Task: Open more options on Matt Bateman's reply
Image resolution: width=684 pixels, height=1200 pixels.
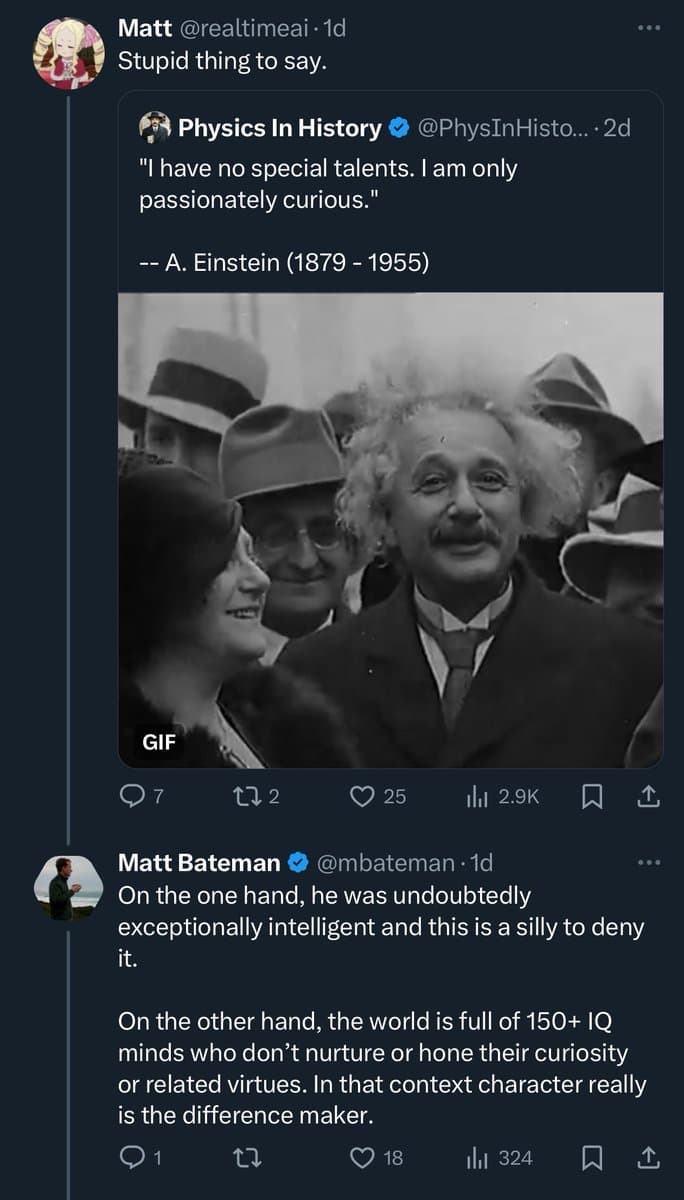Action: click(649, 862)
